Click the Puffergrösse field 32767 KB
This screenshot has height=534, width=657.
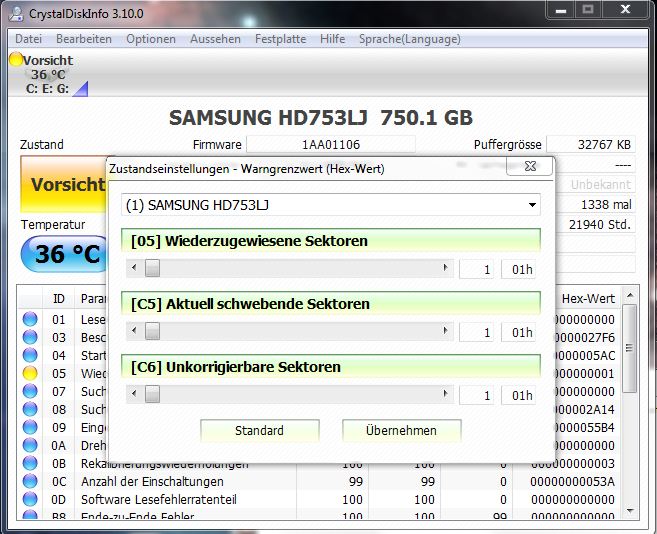[x=591, y=145]
